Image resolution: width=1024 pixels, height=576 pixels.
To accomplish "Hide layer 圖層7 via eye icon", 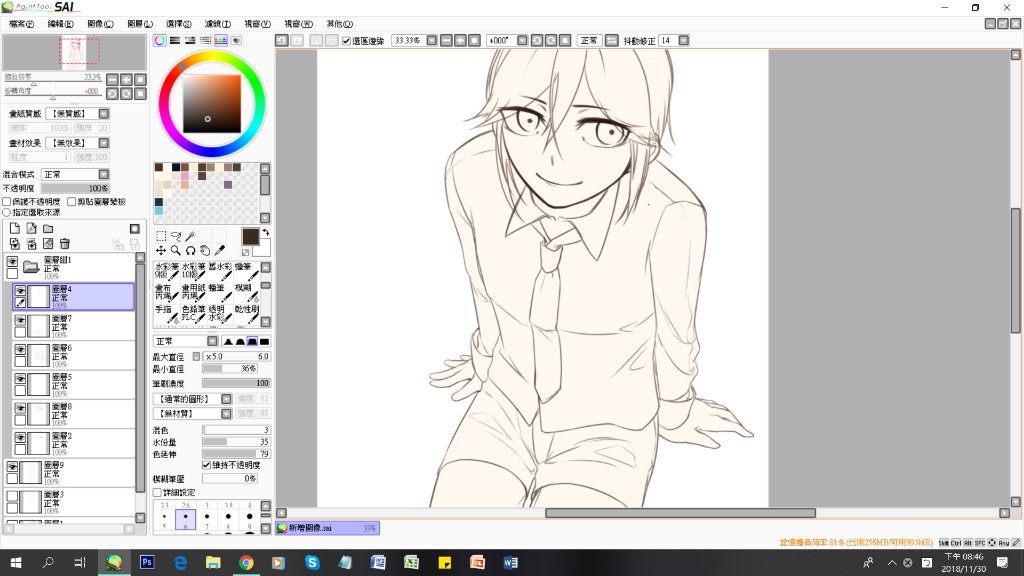I will pyautogui.click(x=20, y=321).
